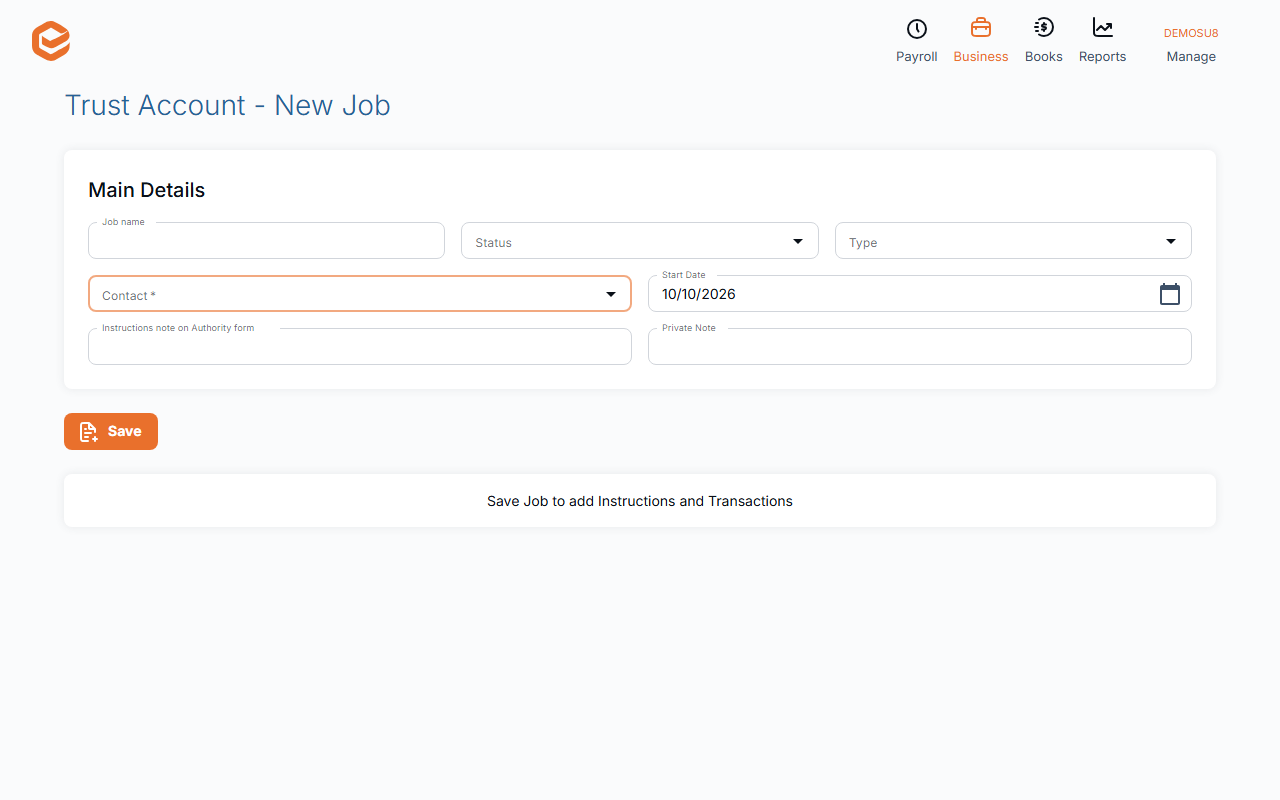This screenshot has height=800, width=1280.
Task: Click the DEMOSU8 account link
Action: [1191, 33]
